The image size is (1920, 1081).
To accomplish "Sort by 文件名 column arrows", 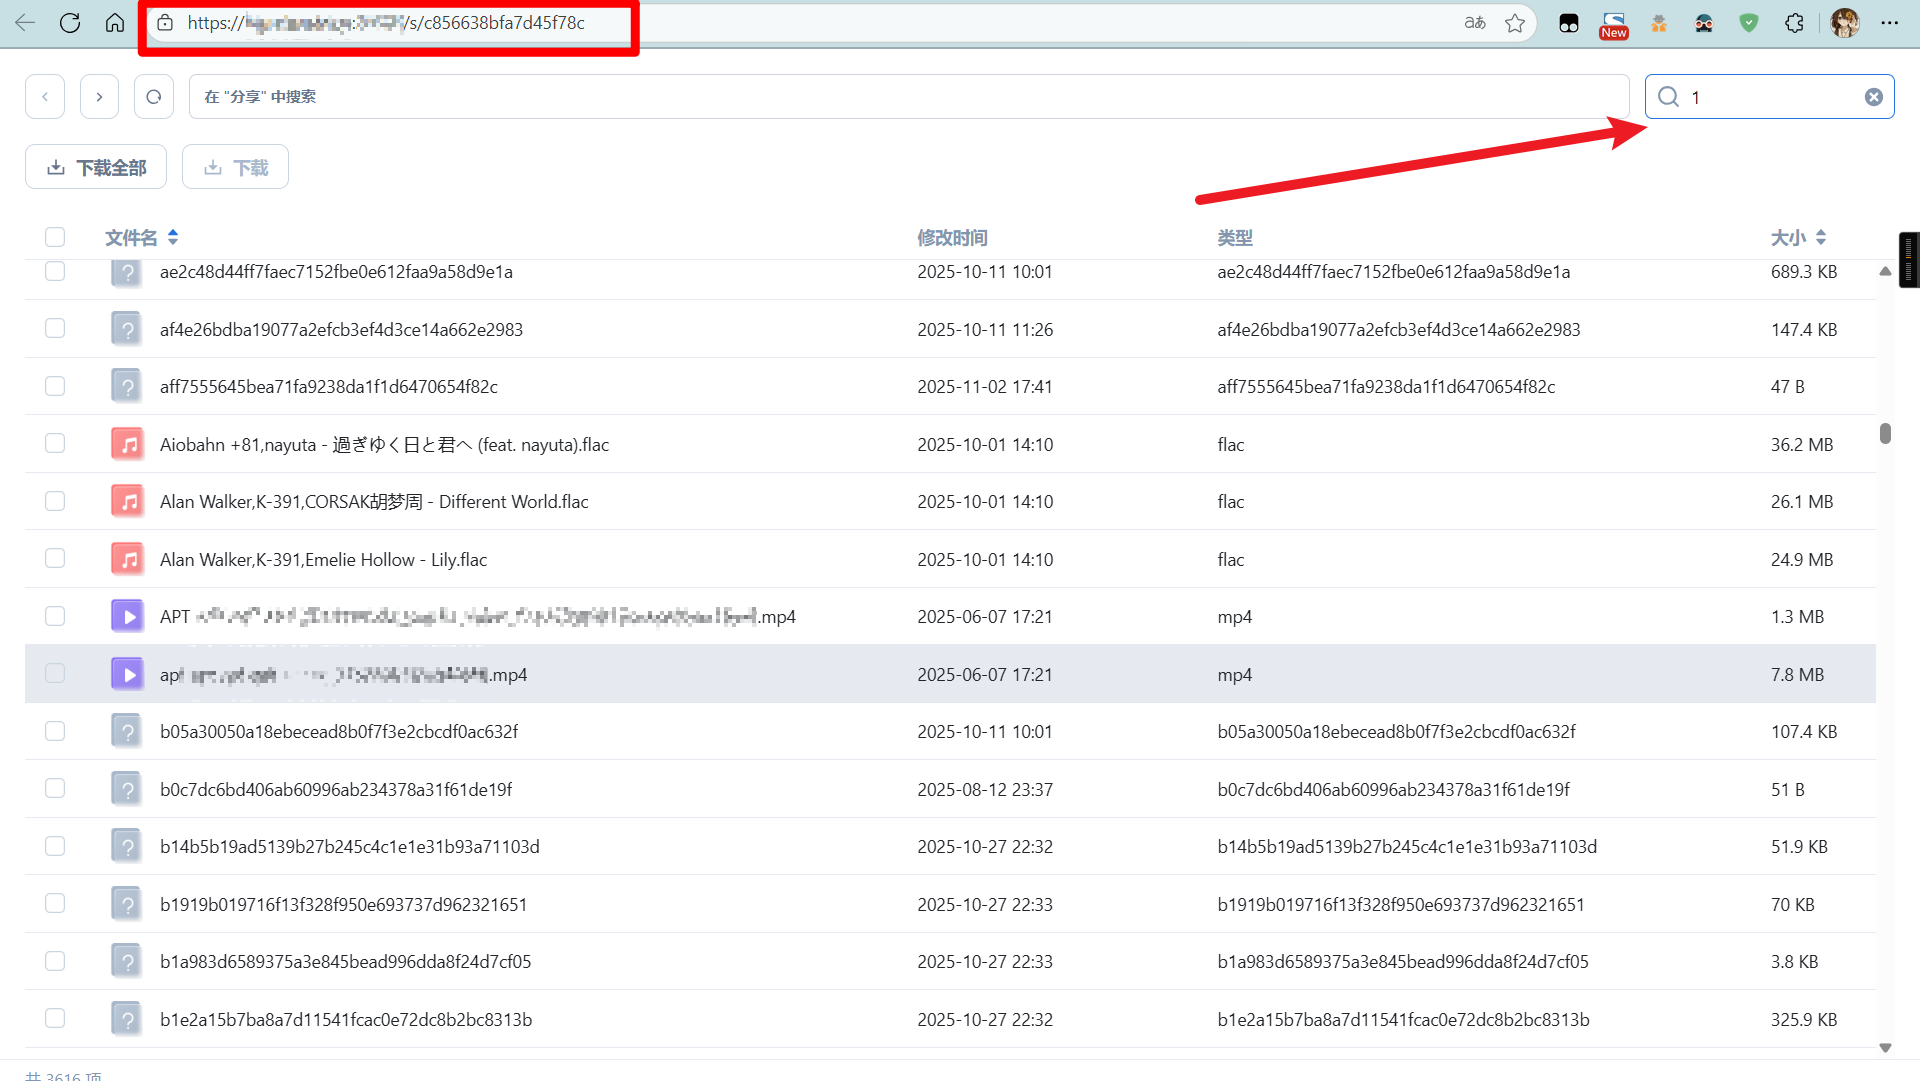I will tap(173, 237).
